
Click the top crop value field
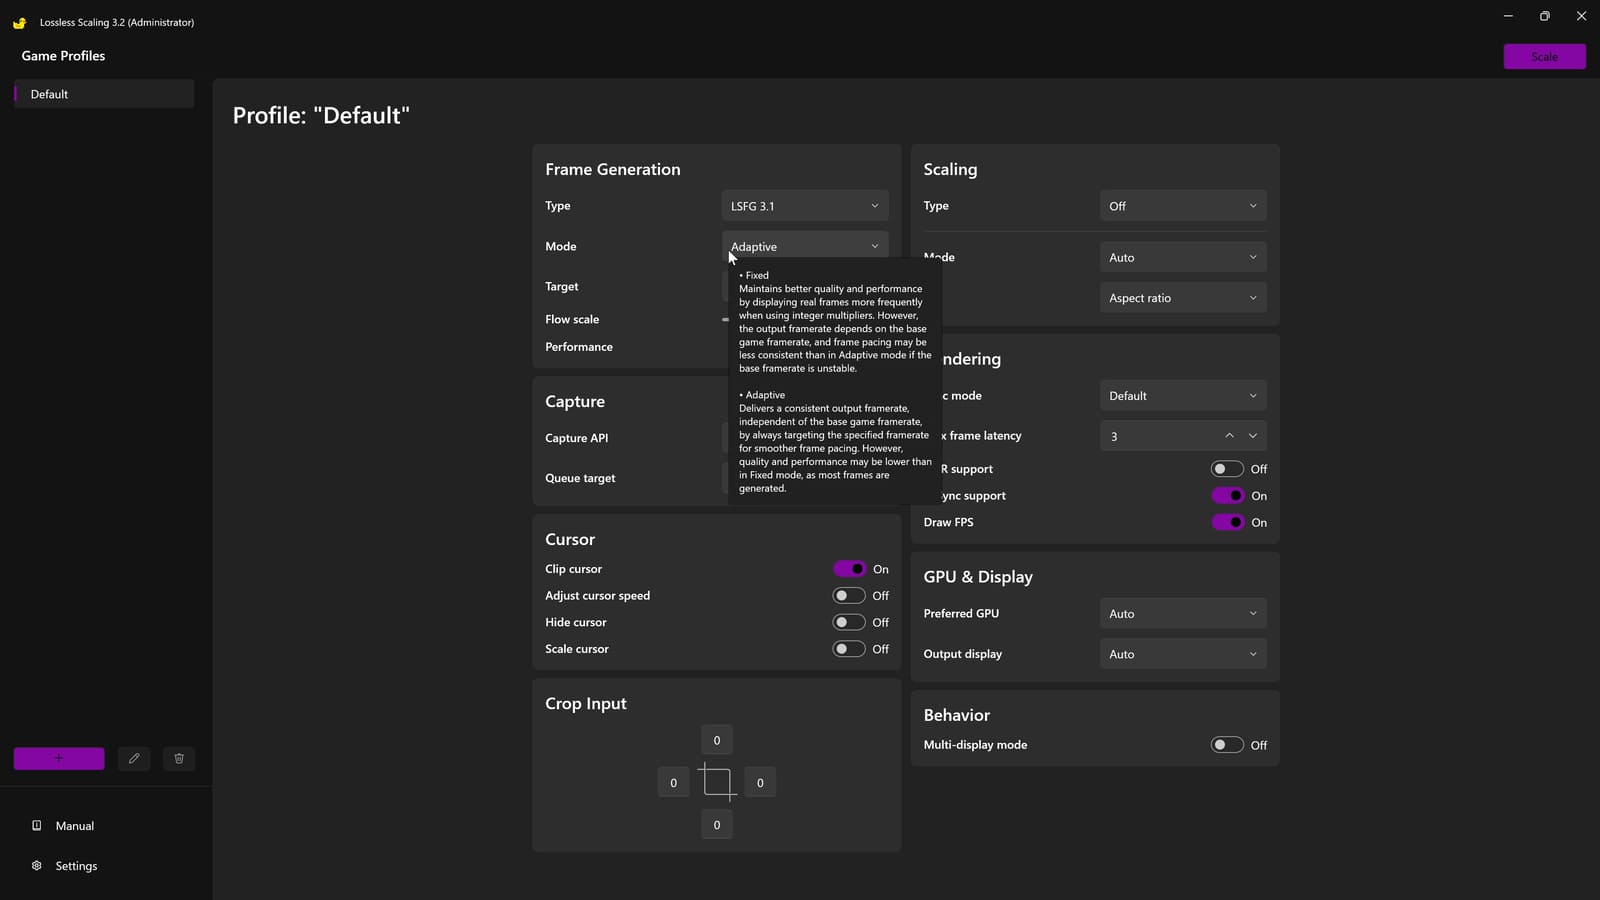[717, 740]
